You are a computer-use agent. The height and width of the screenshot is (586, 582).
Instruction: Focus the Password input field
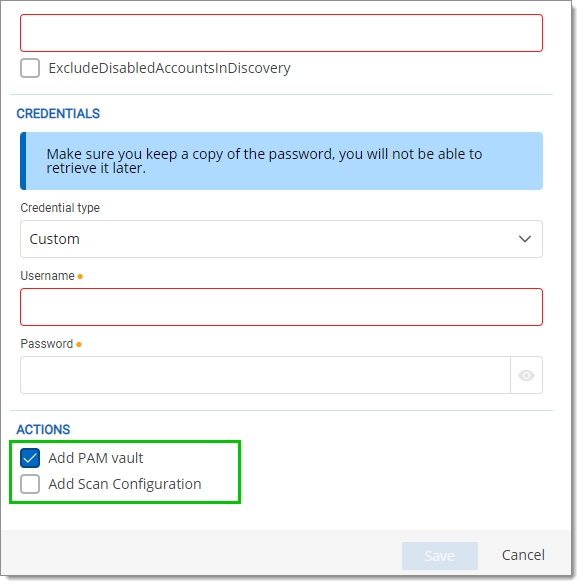click(x=265, y=375)
